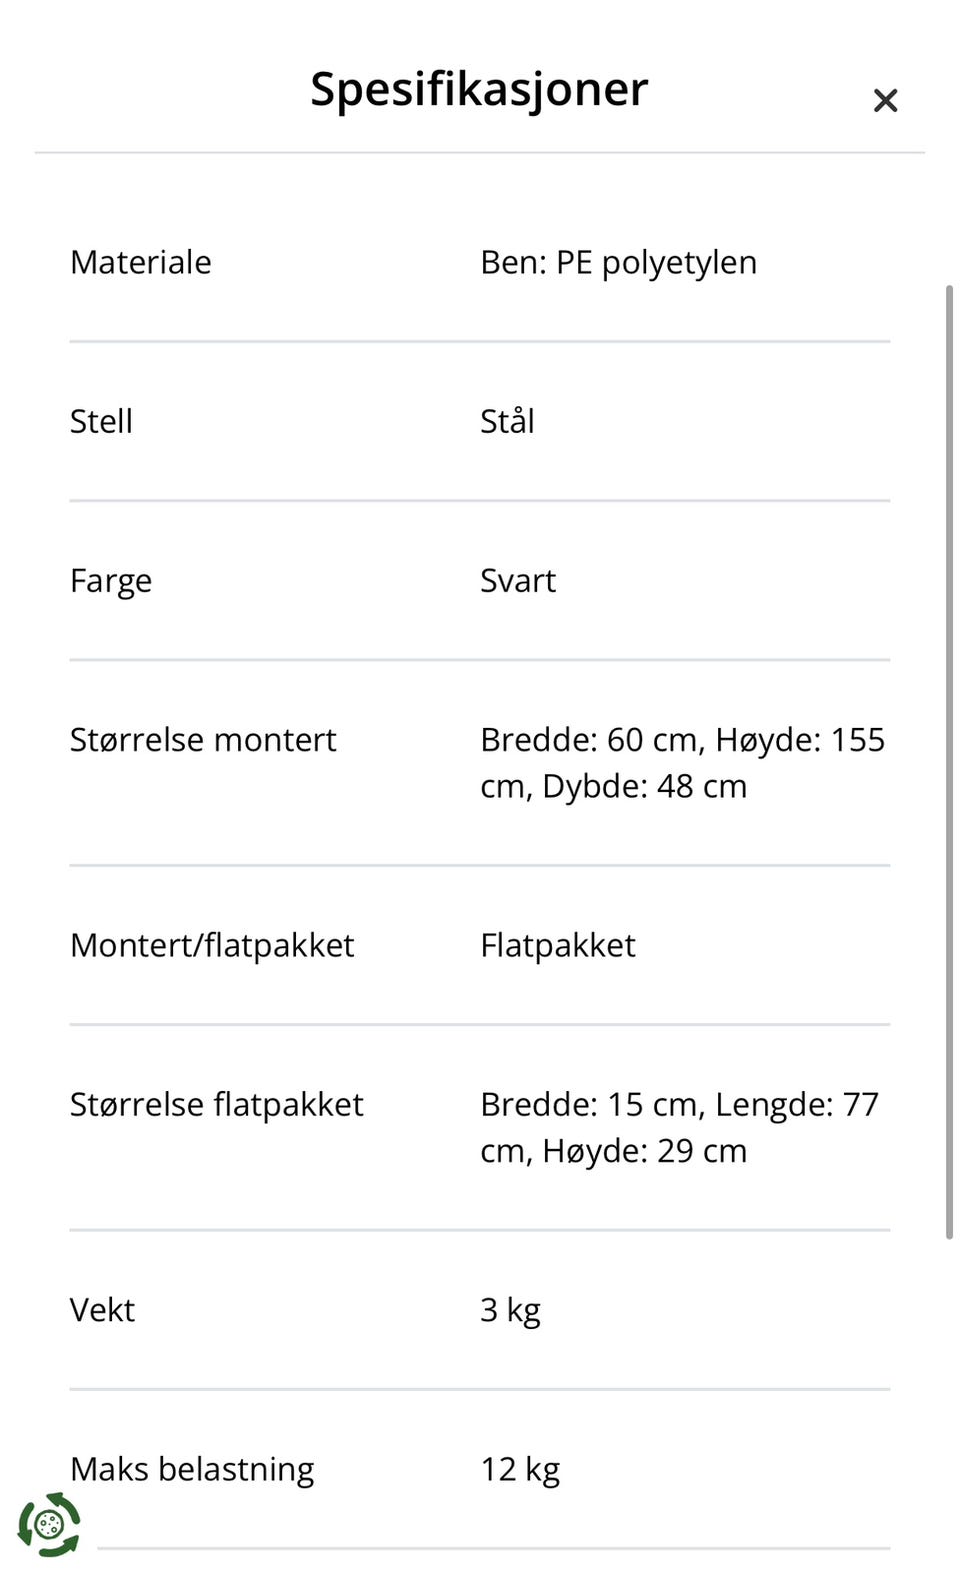The image size is (960, 1574).
Task: Click the Montert/flatpakket label
Action: pyautogui.click(x=213, y=945)
